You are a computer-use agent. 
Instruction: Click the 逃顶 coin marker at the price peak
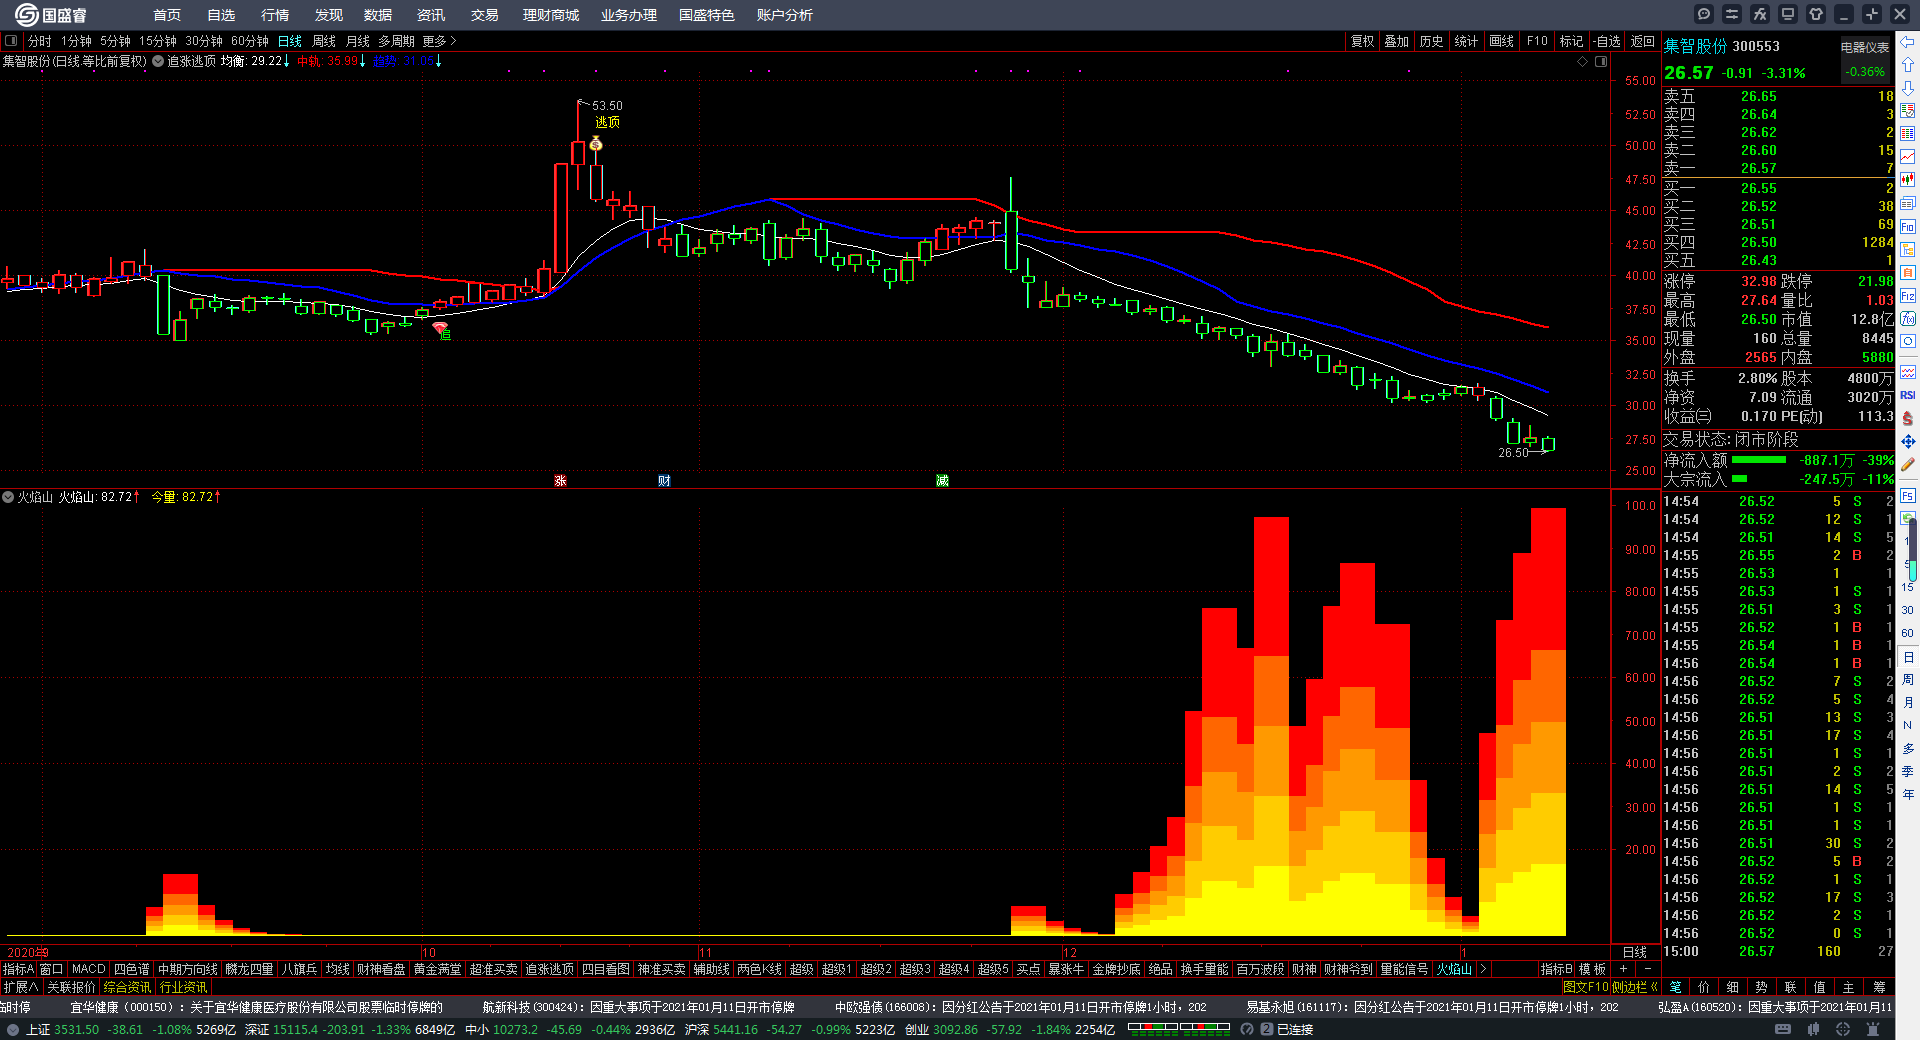(596, 144)
